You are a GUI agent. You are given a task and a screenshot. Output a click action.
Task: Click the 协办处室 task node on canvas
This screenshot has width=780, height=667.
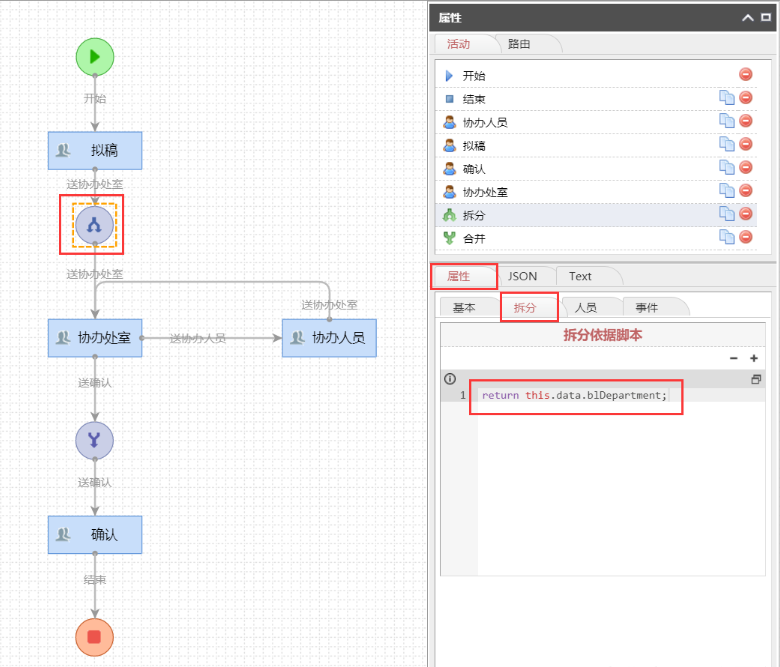(x=95, y=338)
